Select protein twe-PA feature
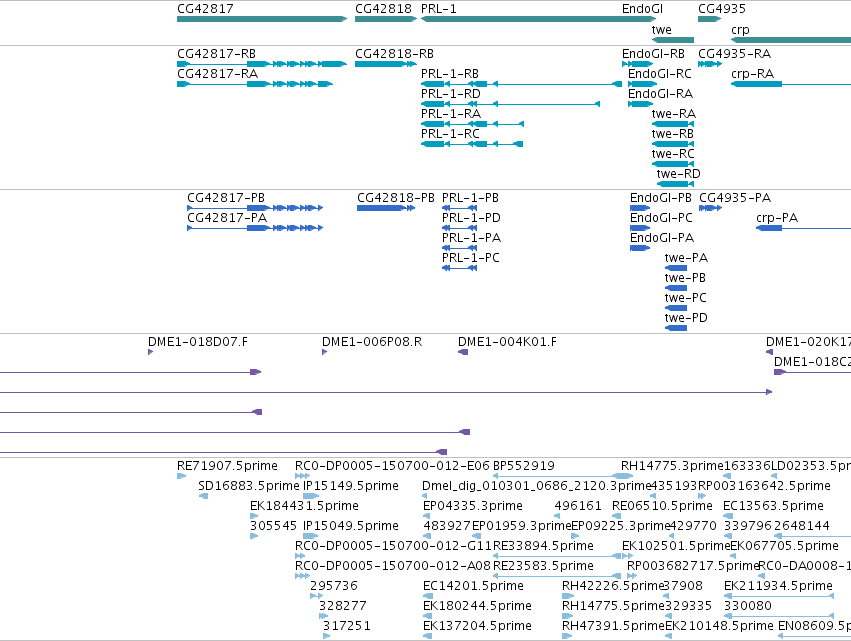This screenshot has height=641, width=851. [676, 268]
